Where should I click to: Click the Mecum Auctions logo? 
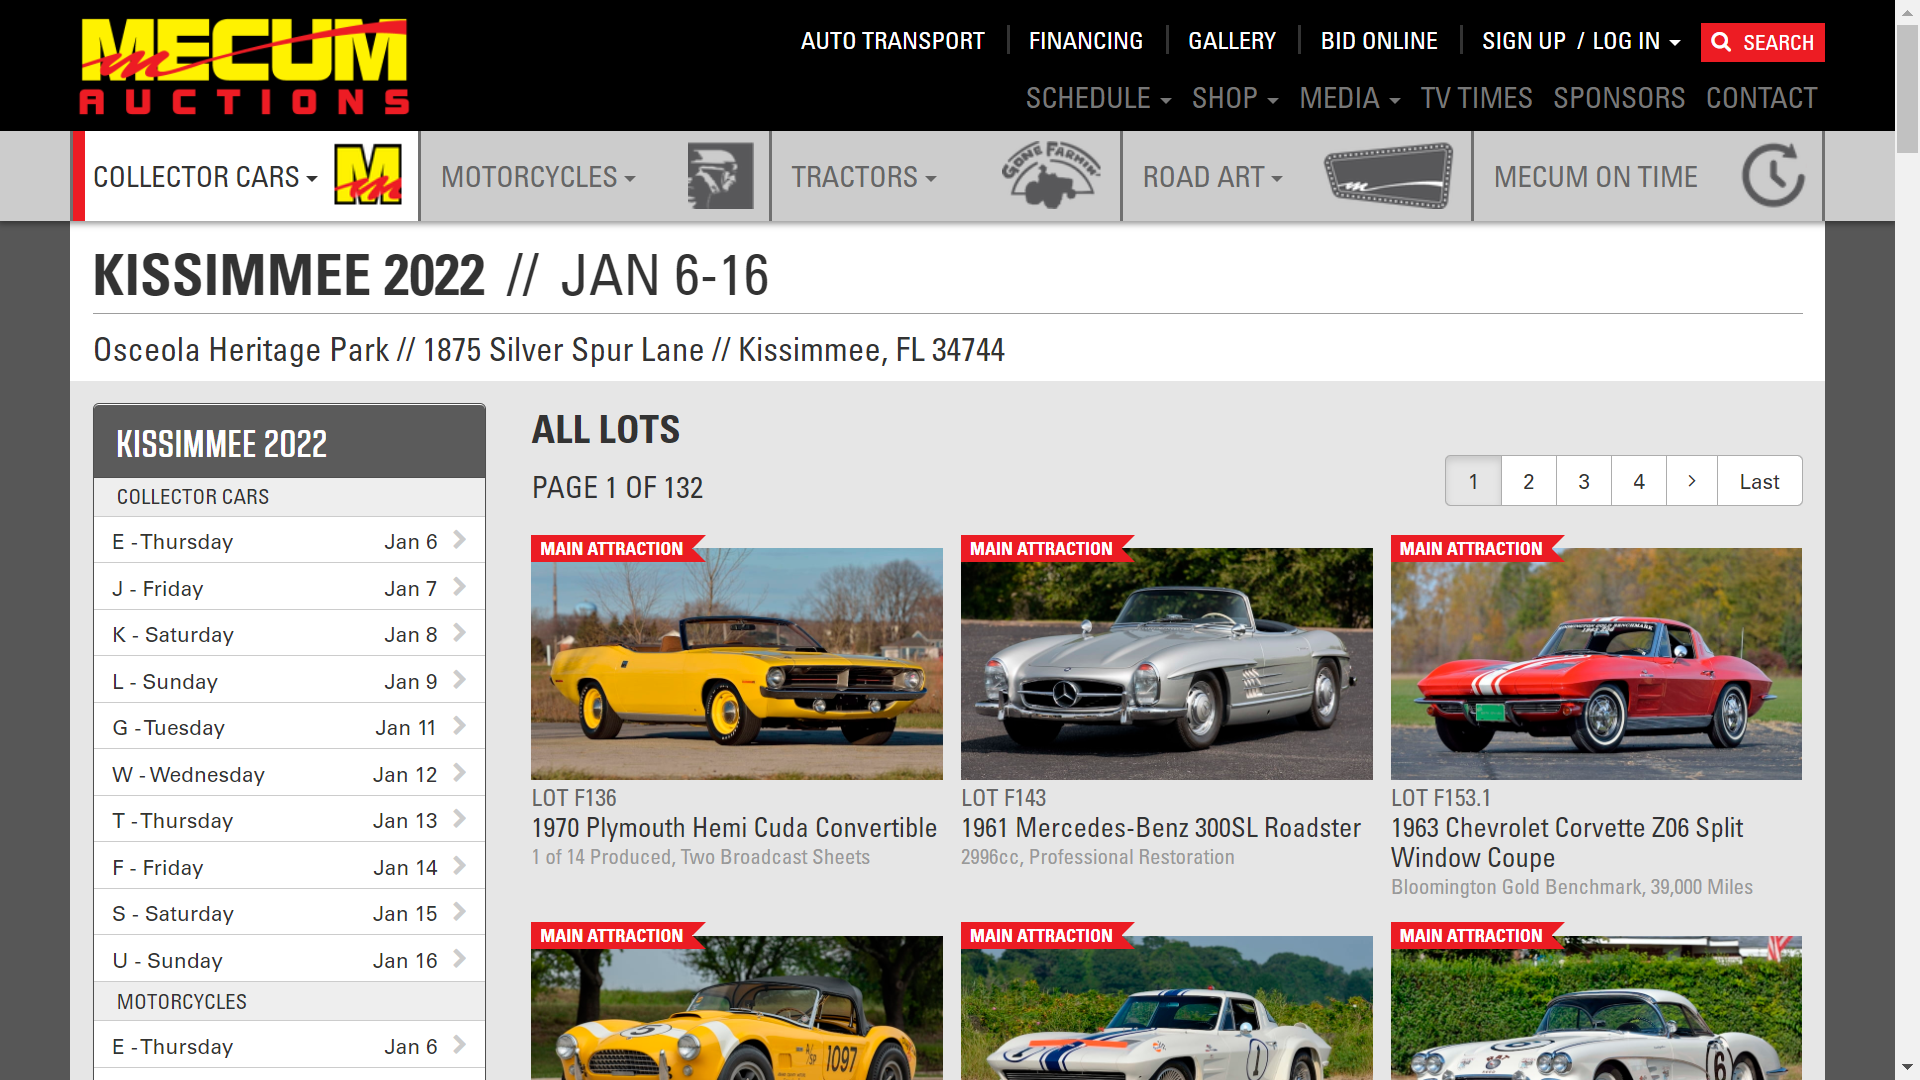(244, 66)
